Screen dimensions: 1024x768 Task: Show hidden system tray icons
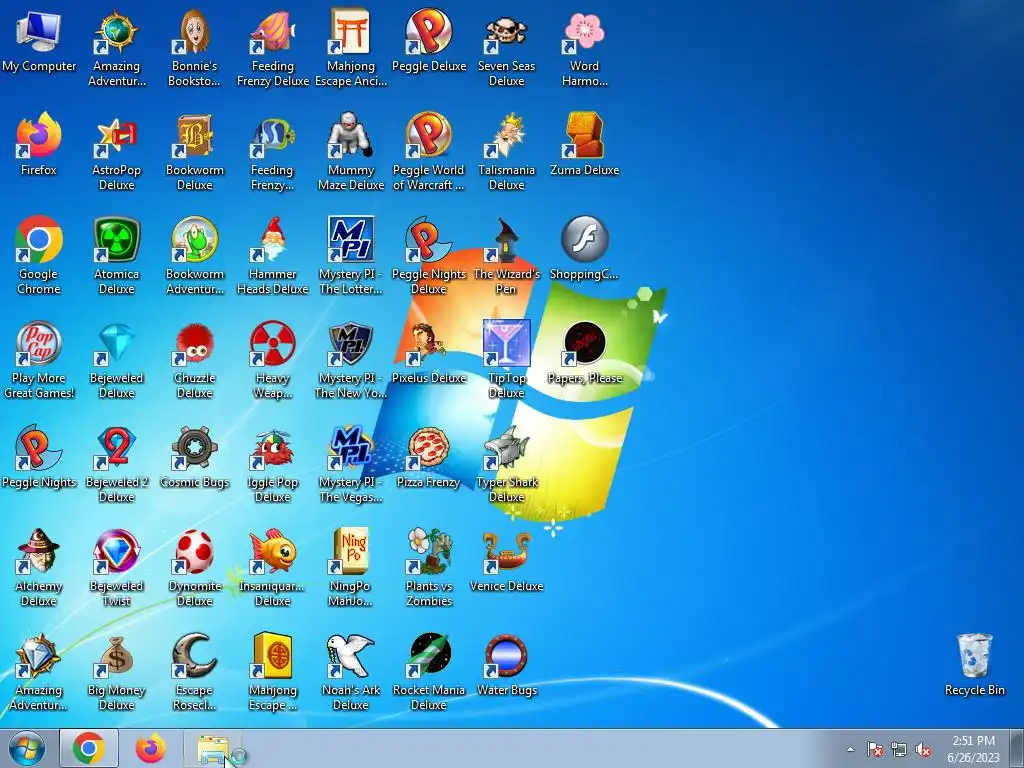pos(850,749)
